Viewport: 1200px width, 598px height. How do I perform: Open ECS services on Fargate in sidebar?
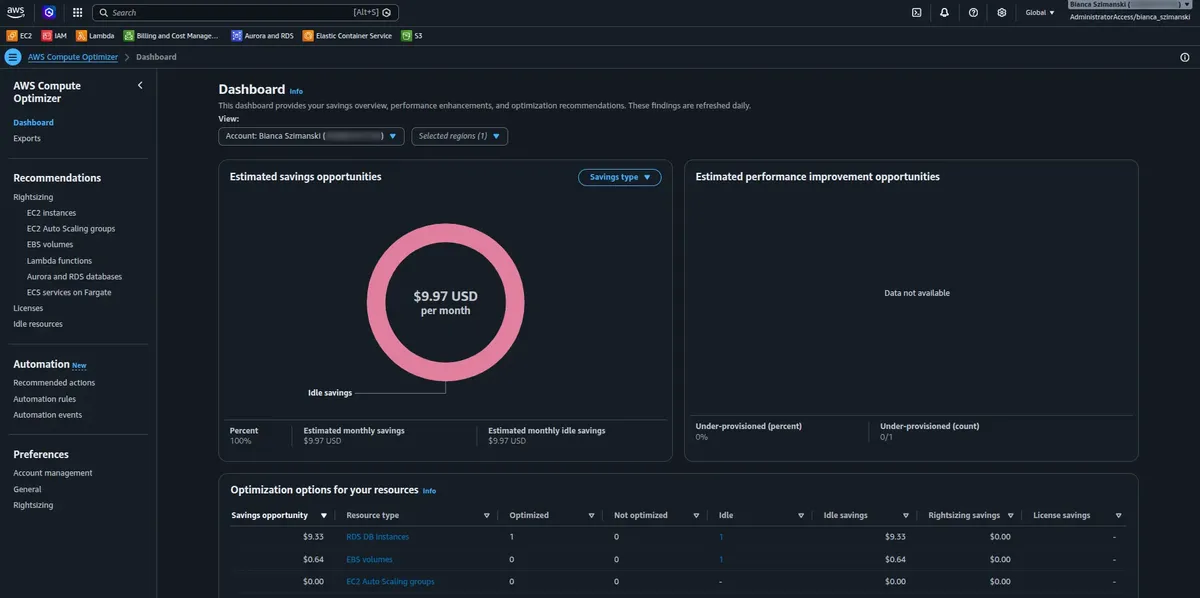(69, 292)
